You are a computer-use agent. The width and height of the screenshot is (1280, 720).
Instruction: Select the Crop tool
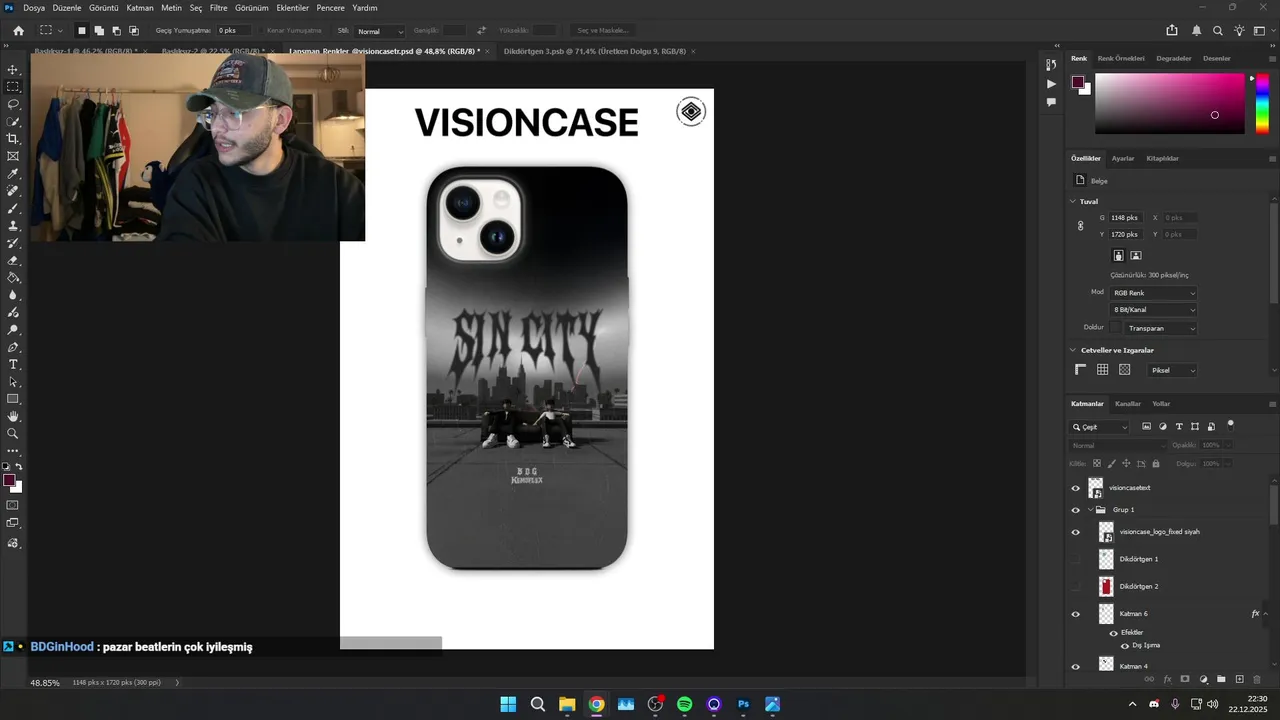pyautogui.click(x=13, y=139)
